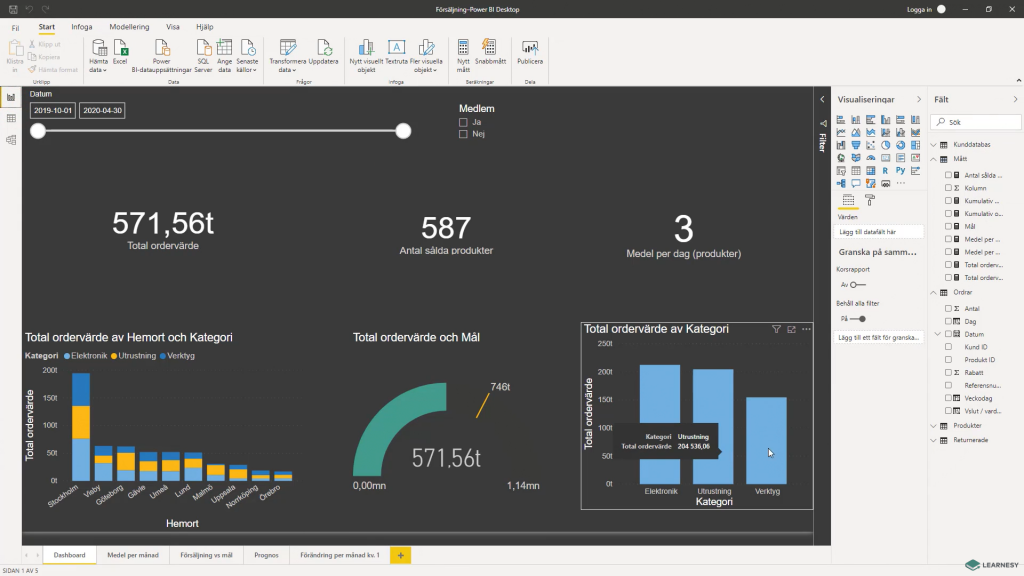
Task: Toggle the Behåll alla filter switch
Action: [x=857, y=319]
